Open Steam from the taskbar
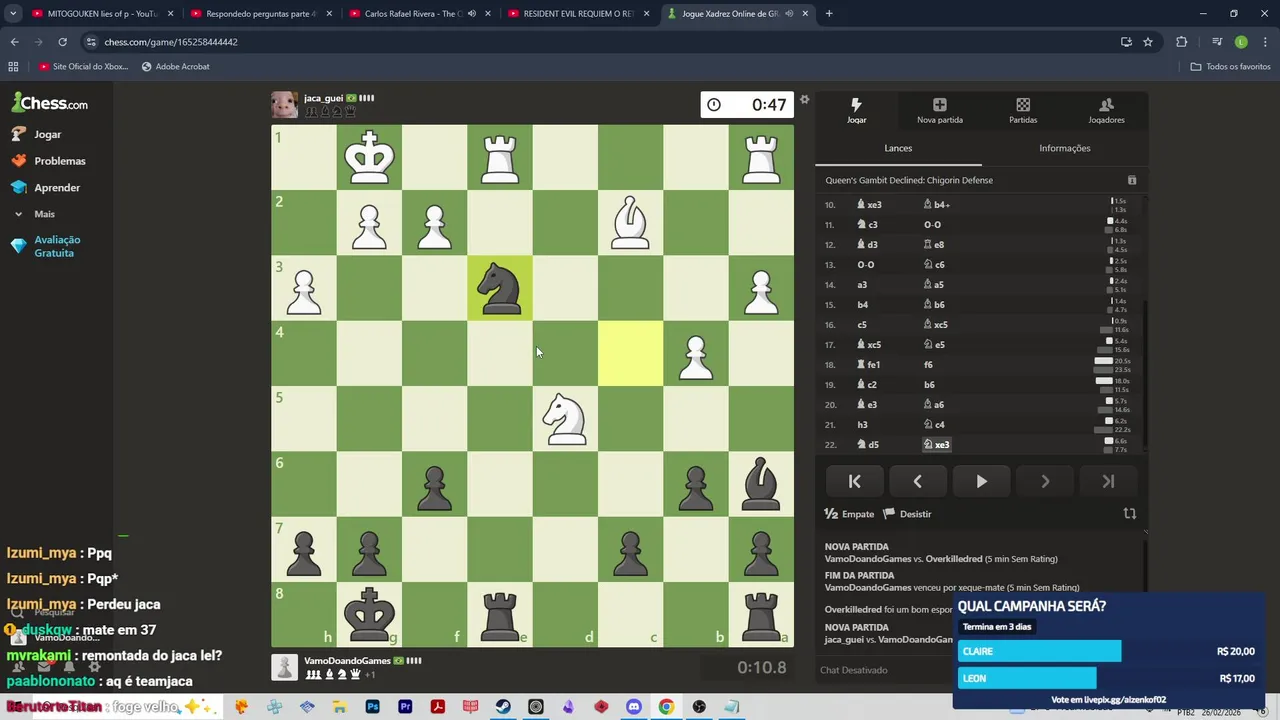Screen dimensions: 1280x720 click(503, 707)
